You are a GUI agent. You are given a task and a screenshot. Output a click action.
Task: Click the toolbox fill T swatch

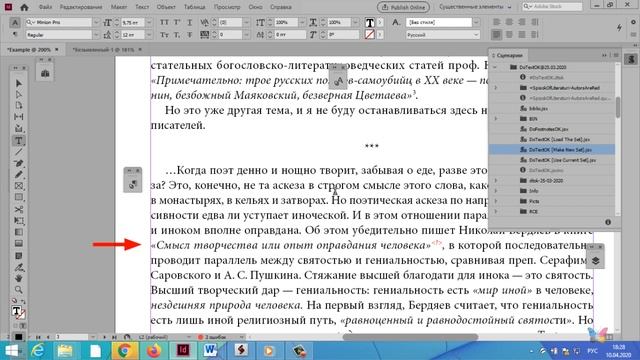(x=16, y=311)
